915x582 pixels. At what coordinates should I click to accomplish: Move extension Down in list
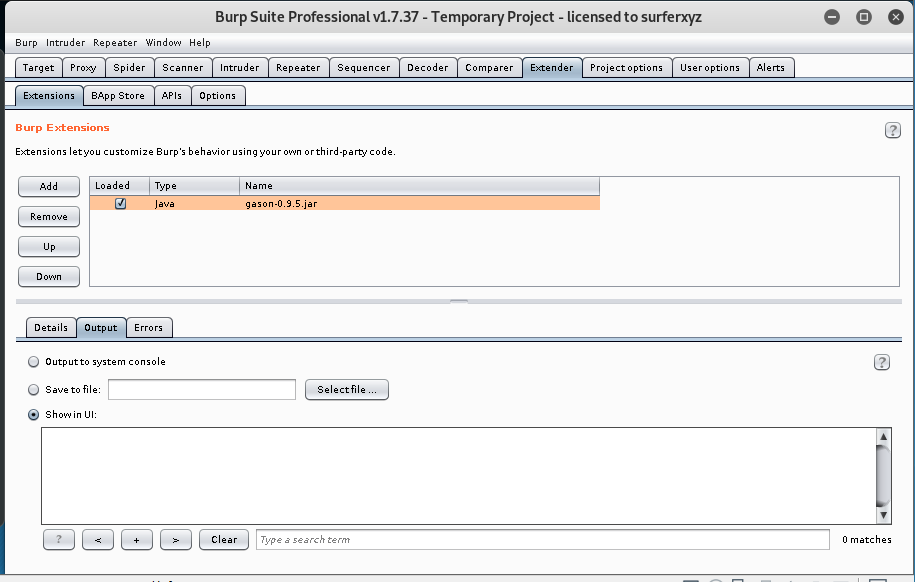(49, 277)
